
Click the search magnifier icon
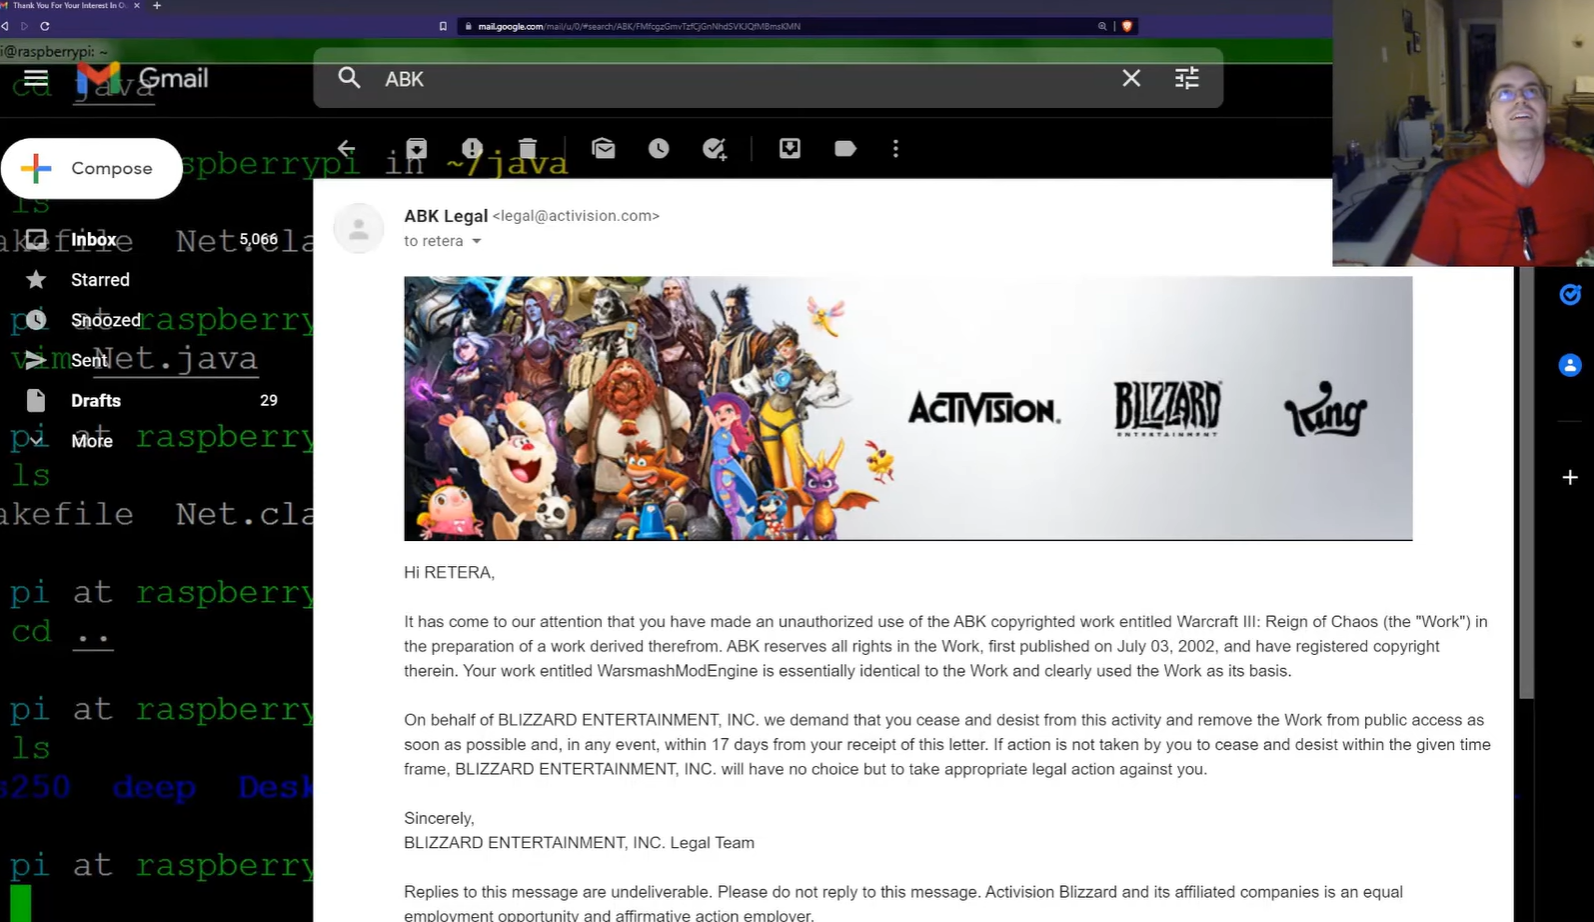349,78
